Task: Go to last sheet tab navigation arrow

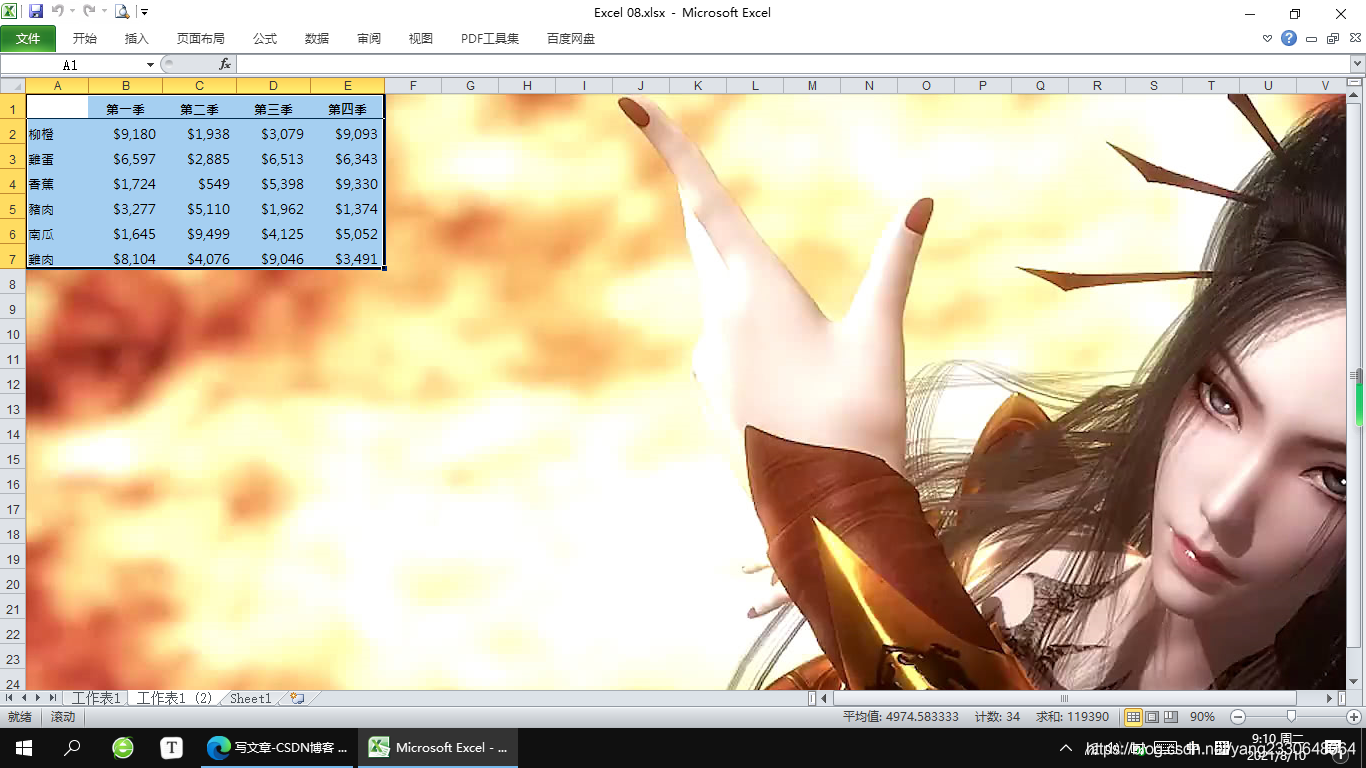Action: (53, 698)
